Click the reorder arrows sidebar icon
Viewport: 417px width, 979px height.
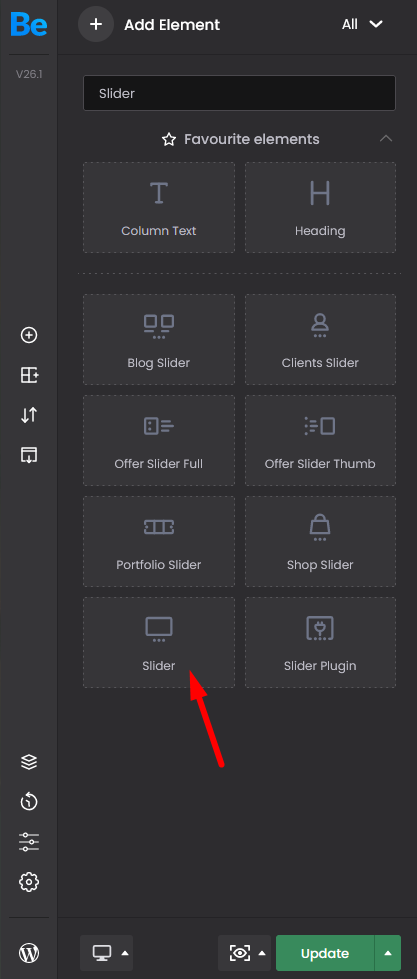click(x=29, y=415)
